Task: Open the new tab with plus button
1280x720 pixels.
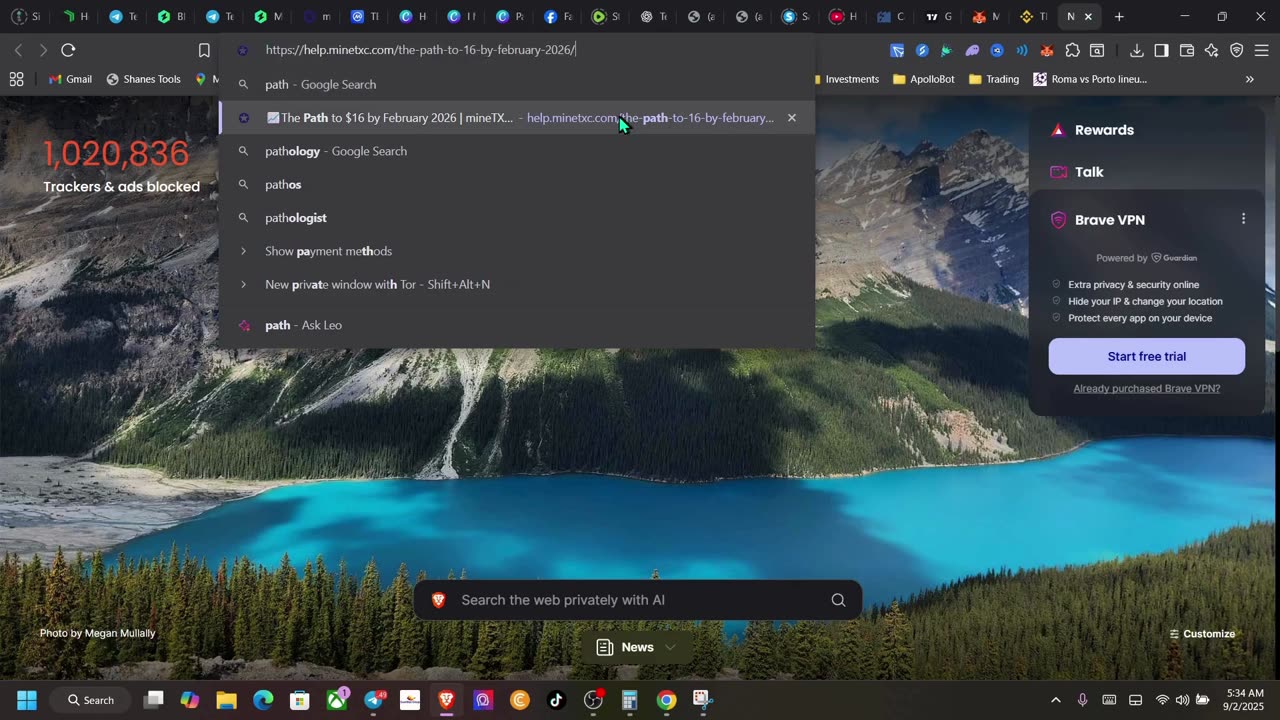Action: tap(1119, 16)
